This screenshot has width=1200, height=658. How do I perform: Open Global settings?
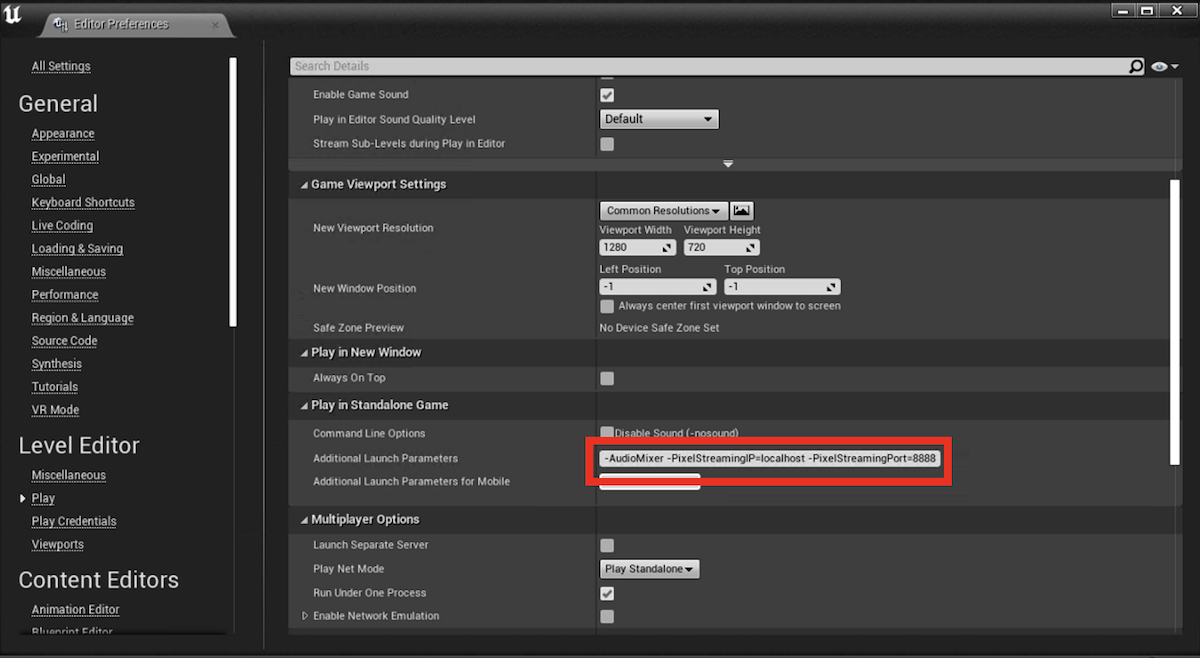[x=48, y=180]
